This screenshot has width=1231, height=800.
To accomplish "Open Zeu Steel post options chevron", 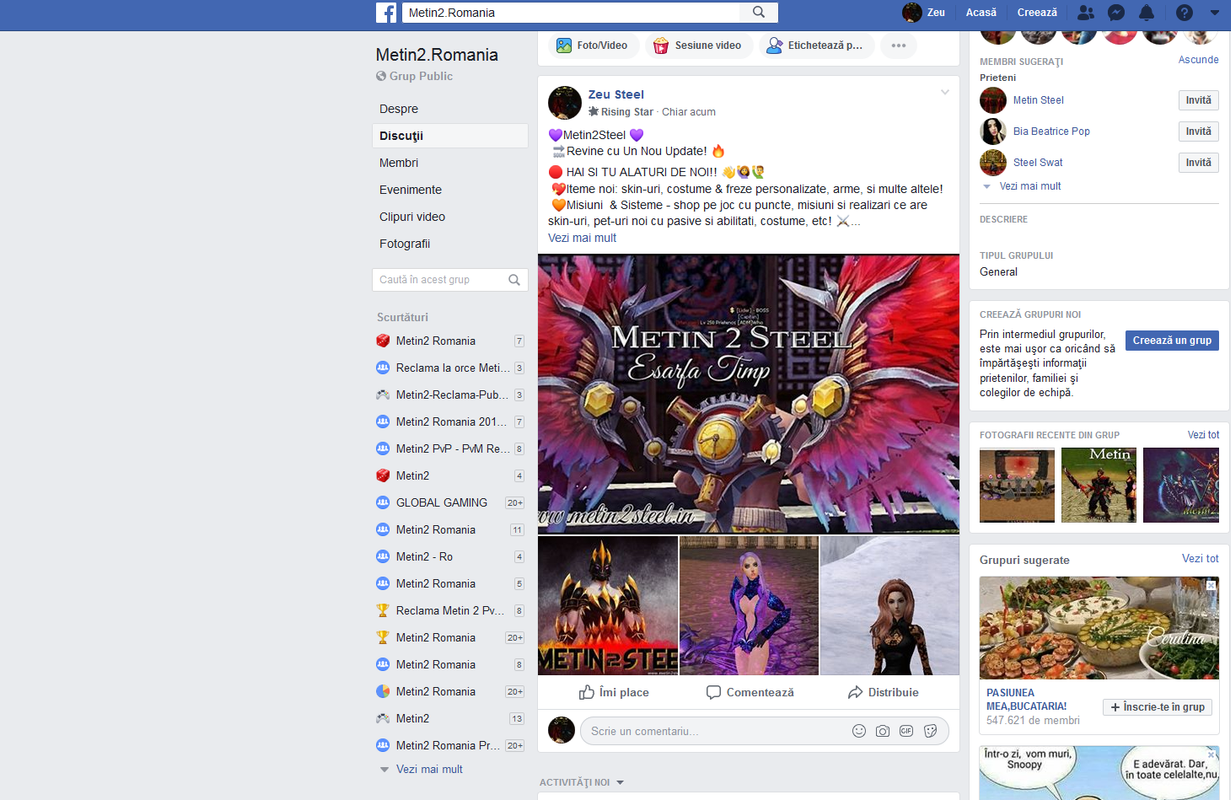I will coord(945,92).
